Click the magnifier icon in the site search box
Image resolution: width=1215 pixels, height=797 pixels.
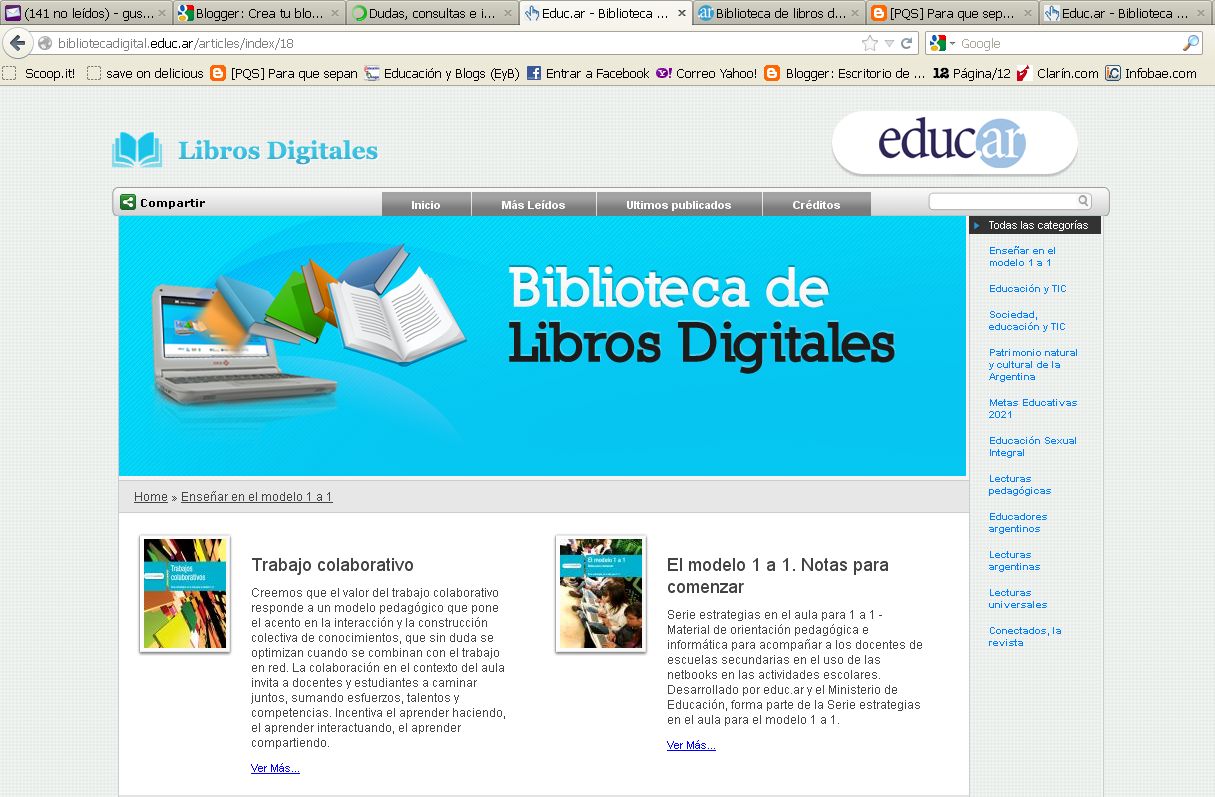[1084, 200]
